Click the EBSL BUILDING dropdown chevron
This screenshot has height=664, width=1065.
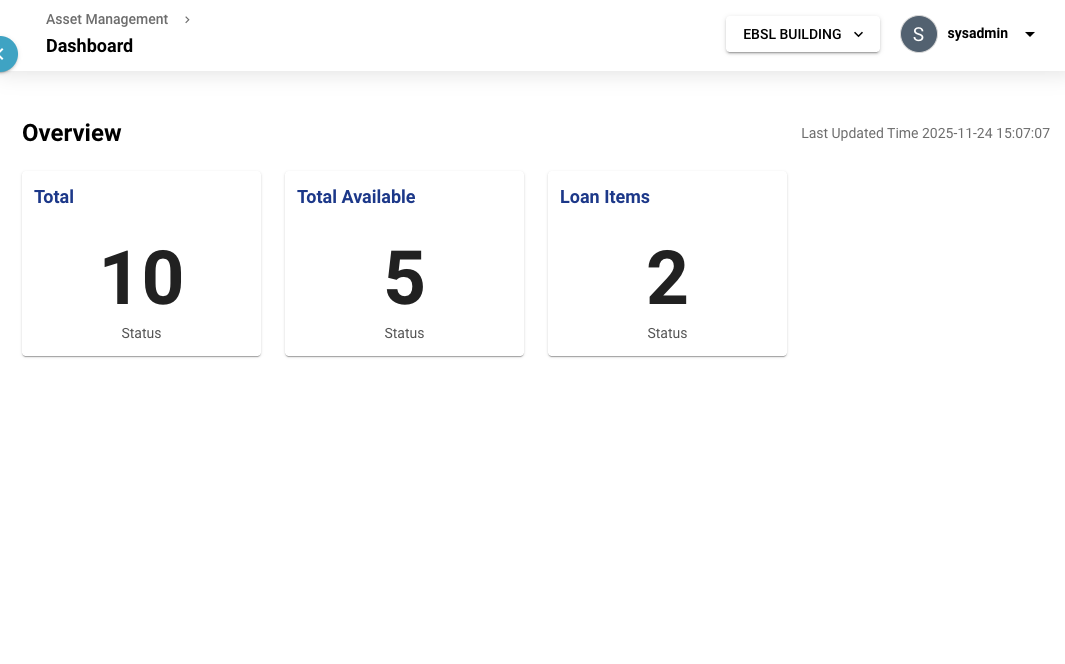click(x=858, y=34)
